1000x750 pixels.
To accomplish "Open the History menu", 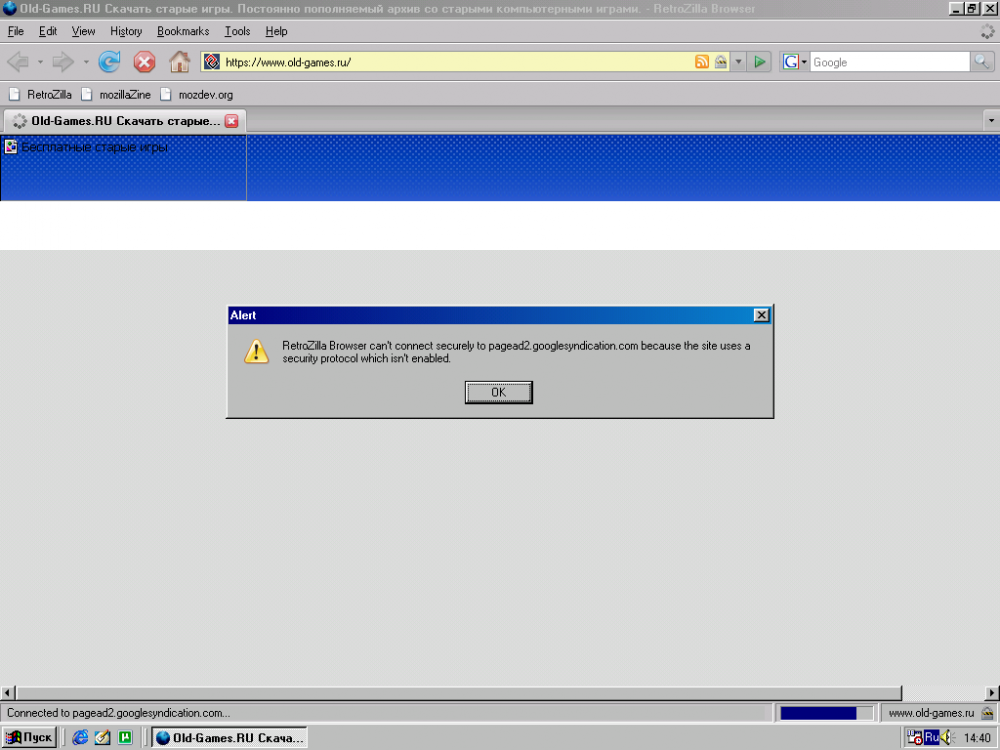I will (x=126, y=31).
